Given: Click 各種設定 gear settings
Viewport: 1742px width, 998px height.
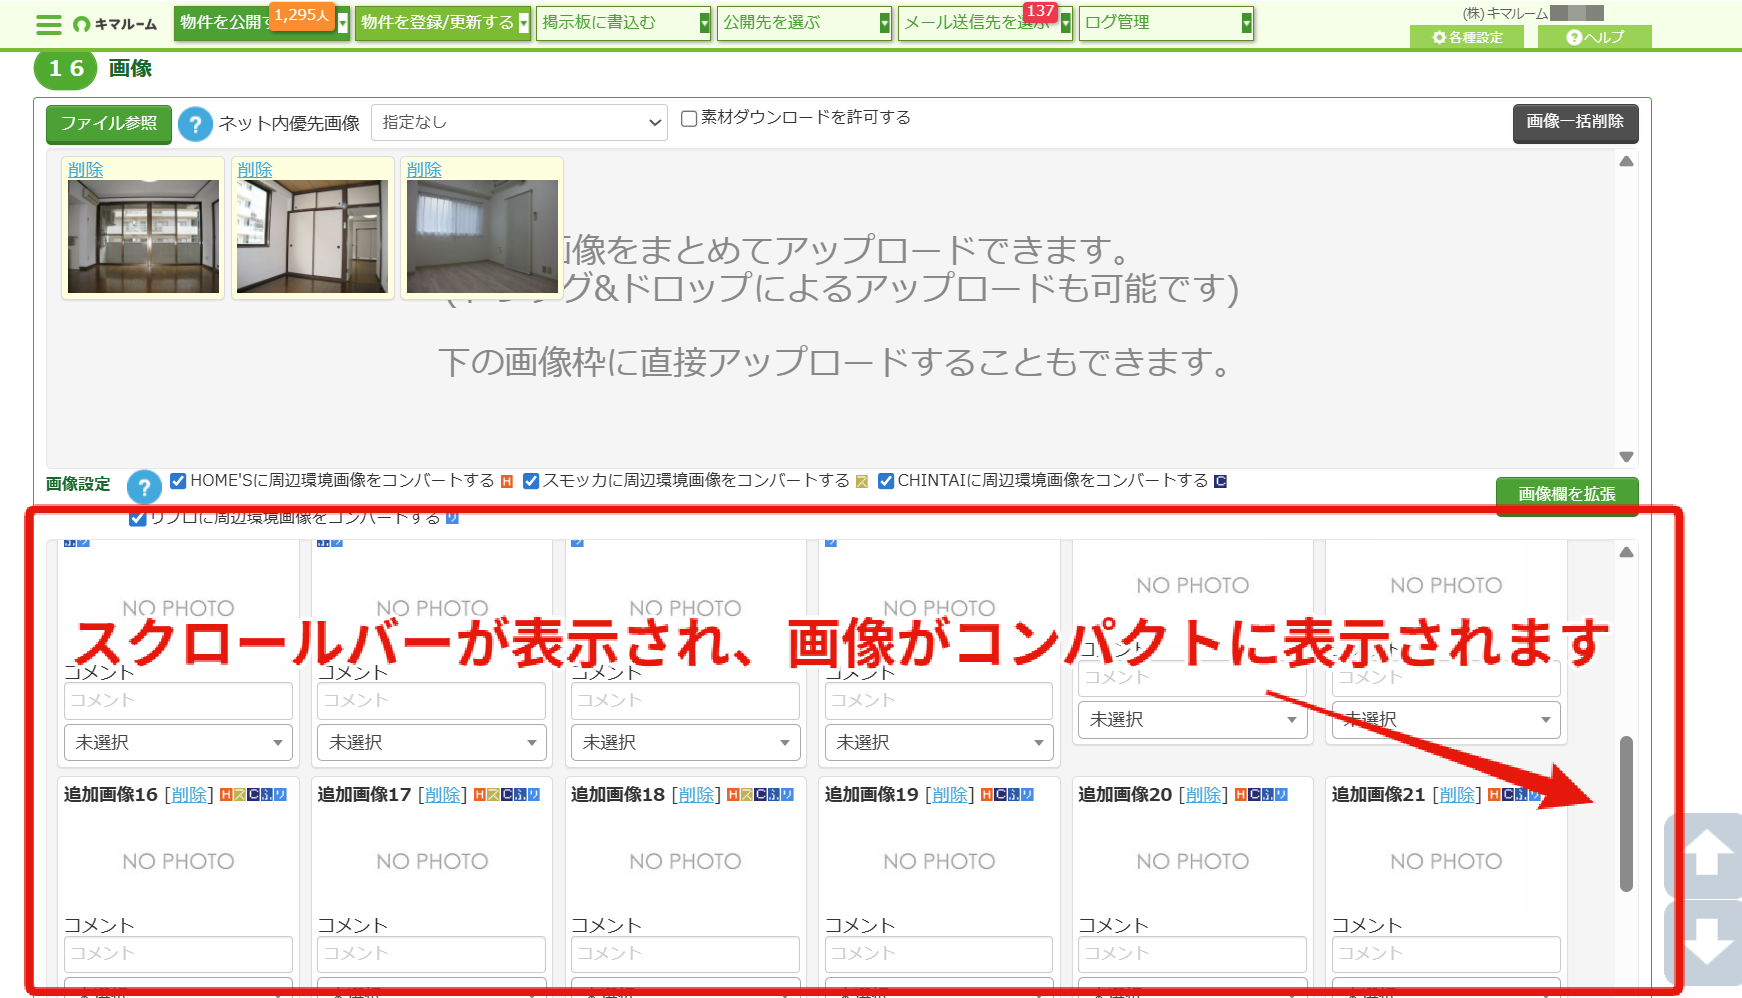Looking at the screenshot, I should coord(1467,37).
